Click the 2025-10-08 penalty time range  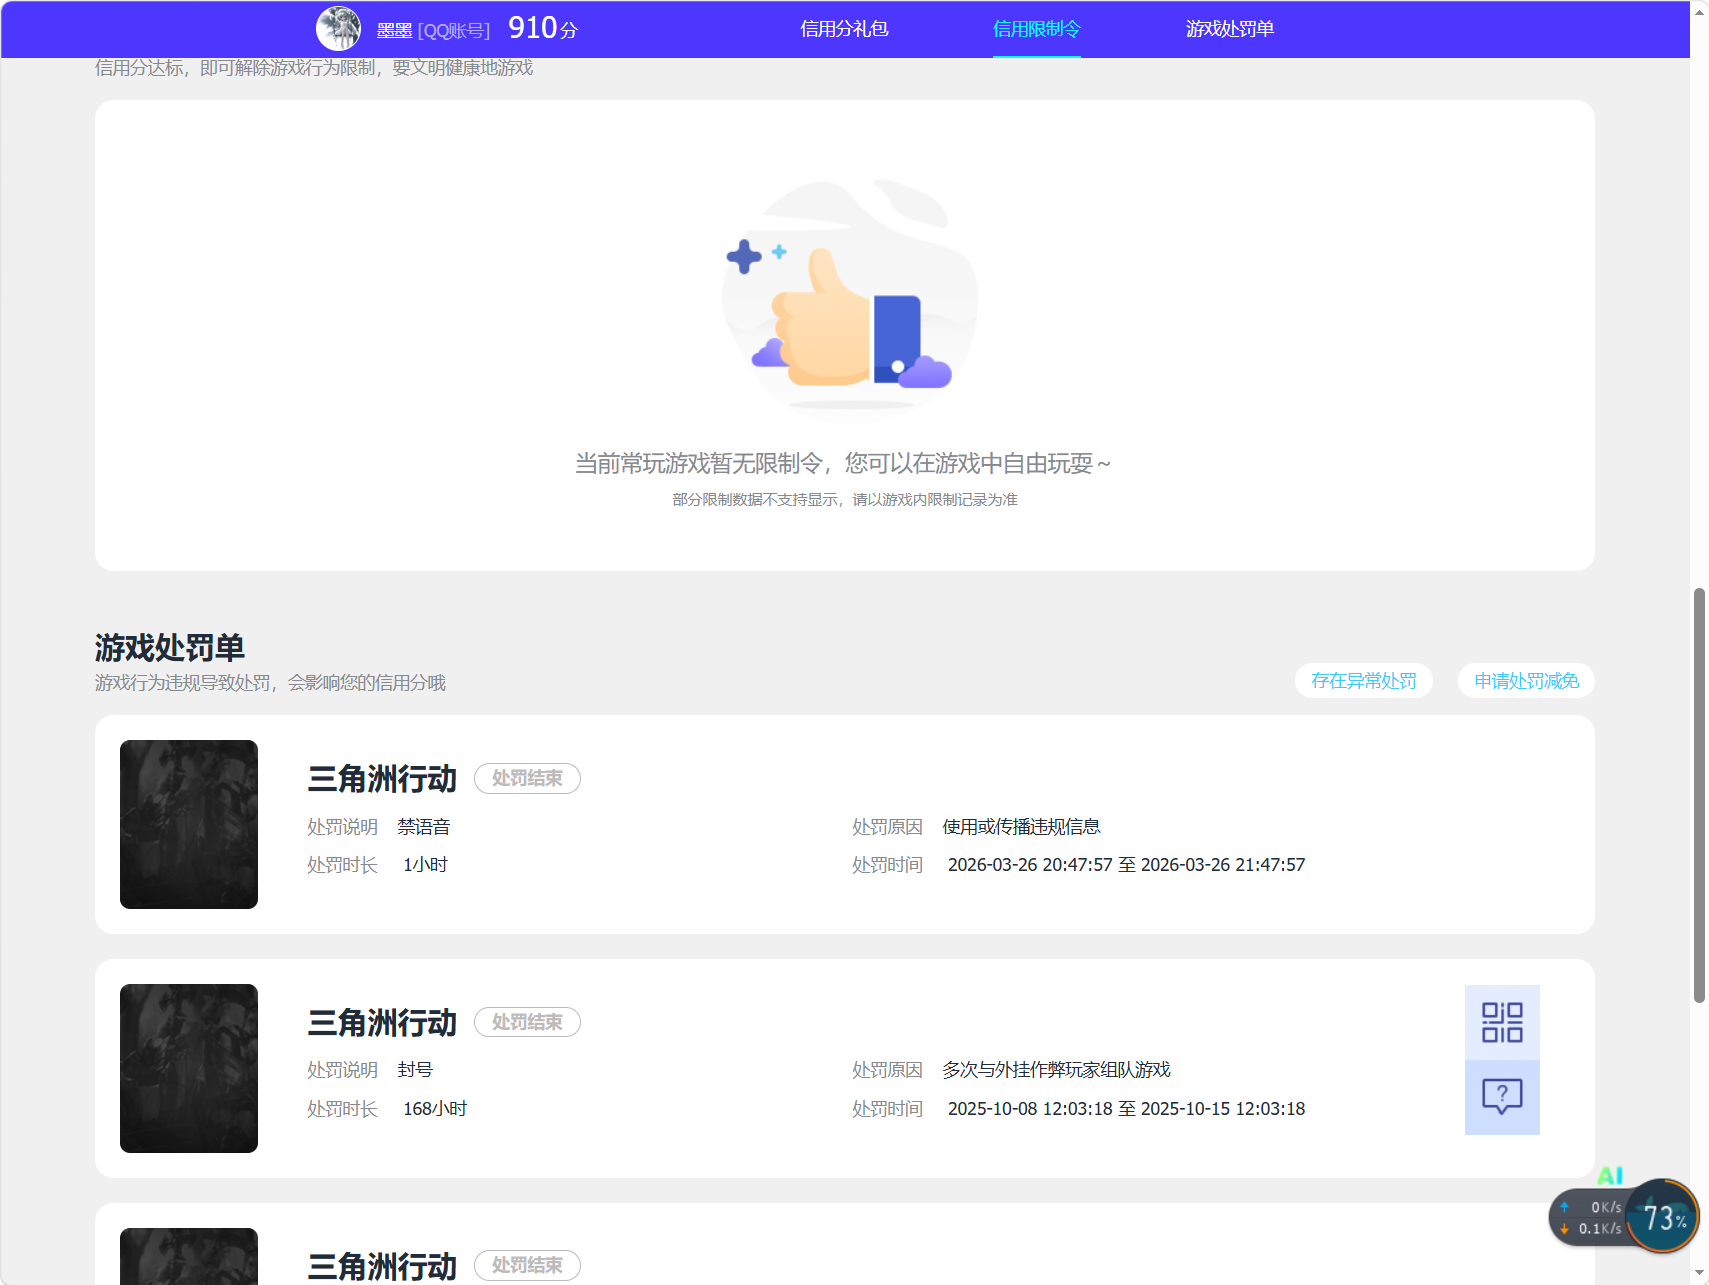[1126, 1109]
